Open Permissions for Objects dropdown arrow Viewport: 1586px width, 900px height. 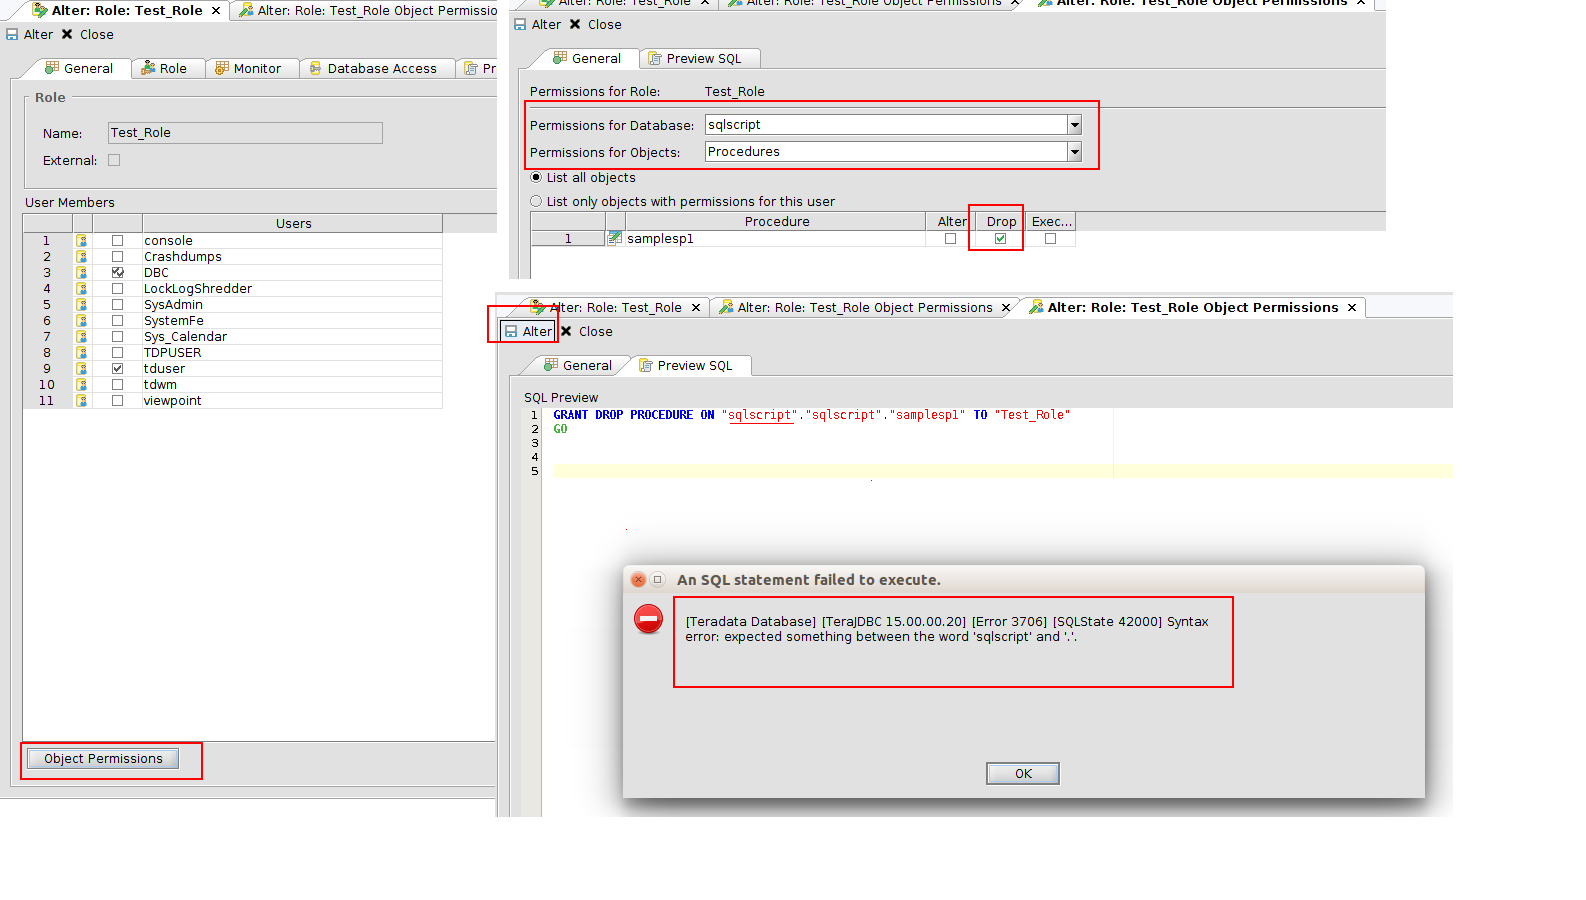click(1074, 152)
